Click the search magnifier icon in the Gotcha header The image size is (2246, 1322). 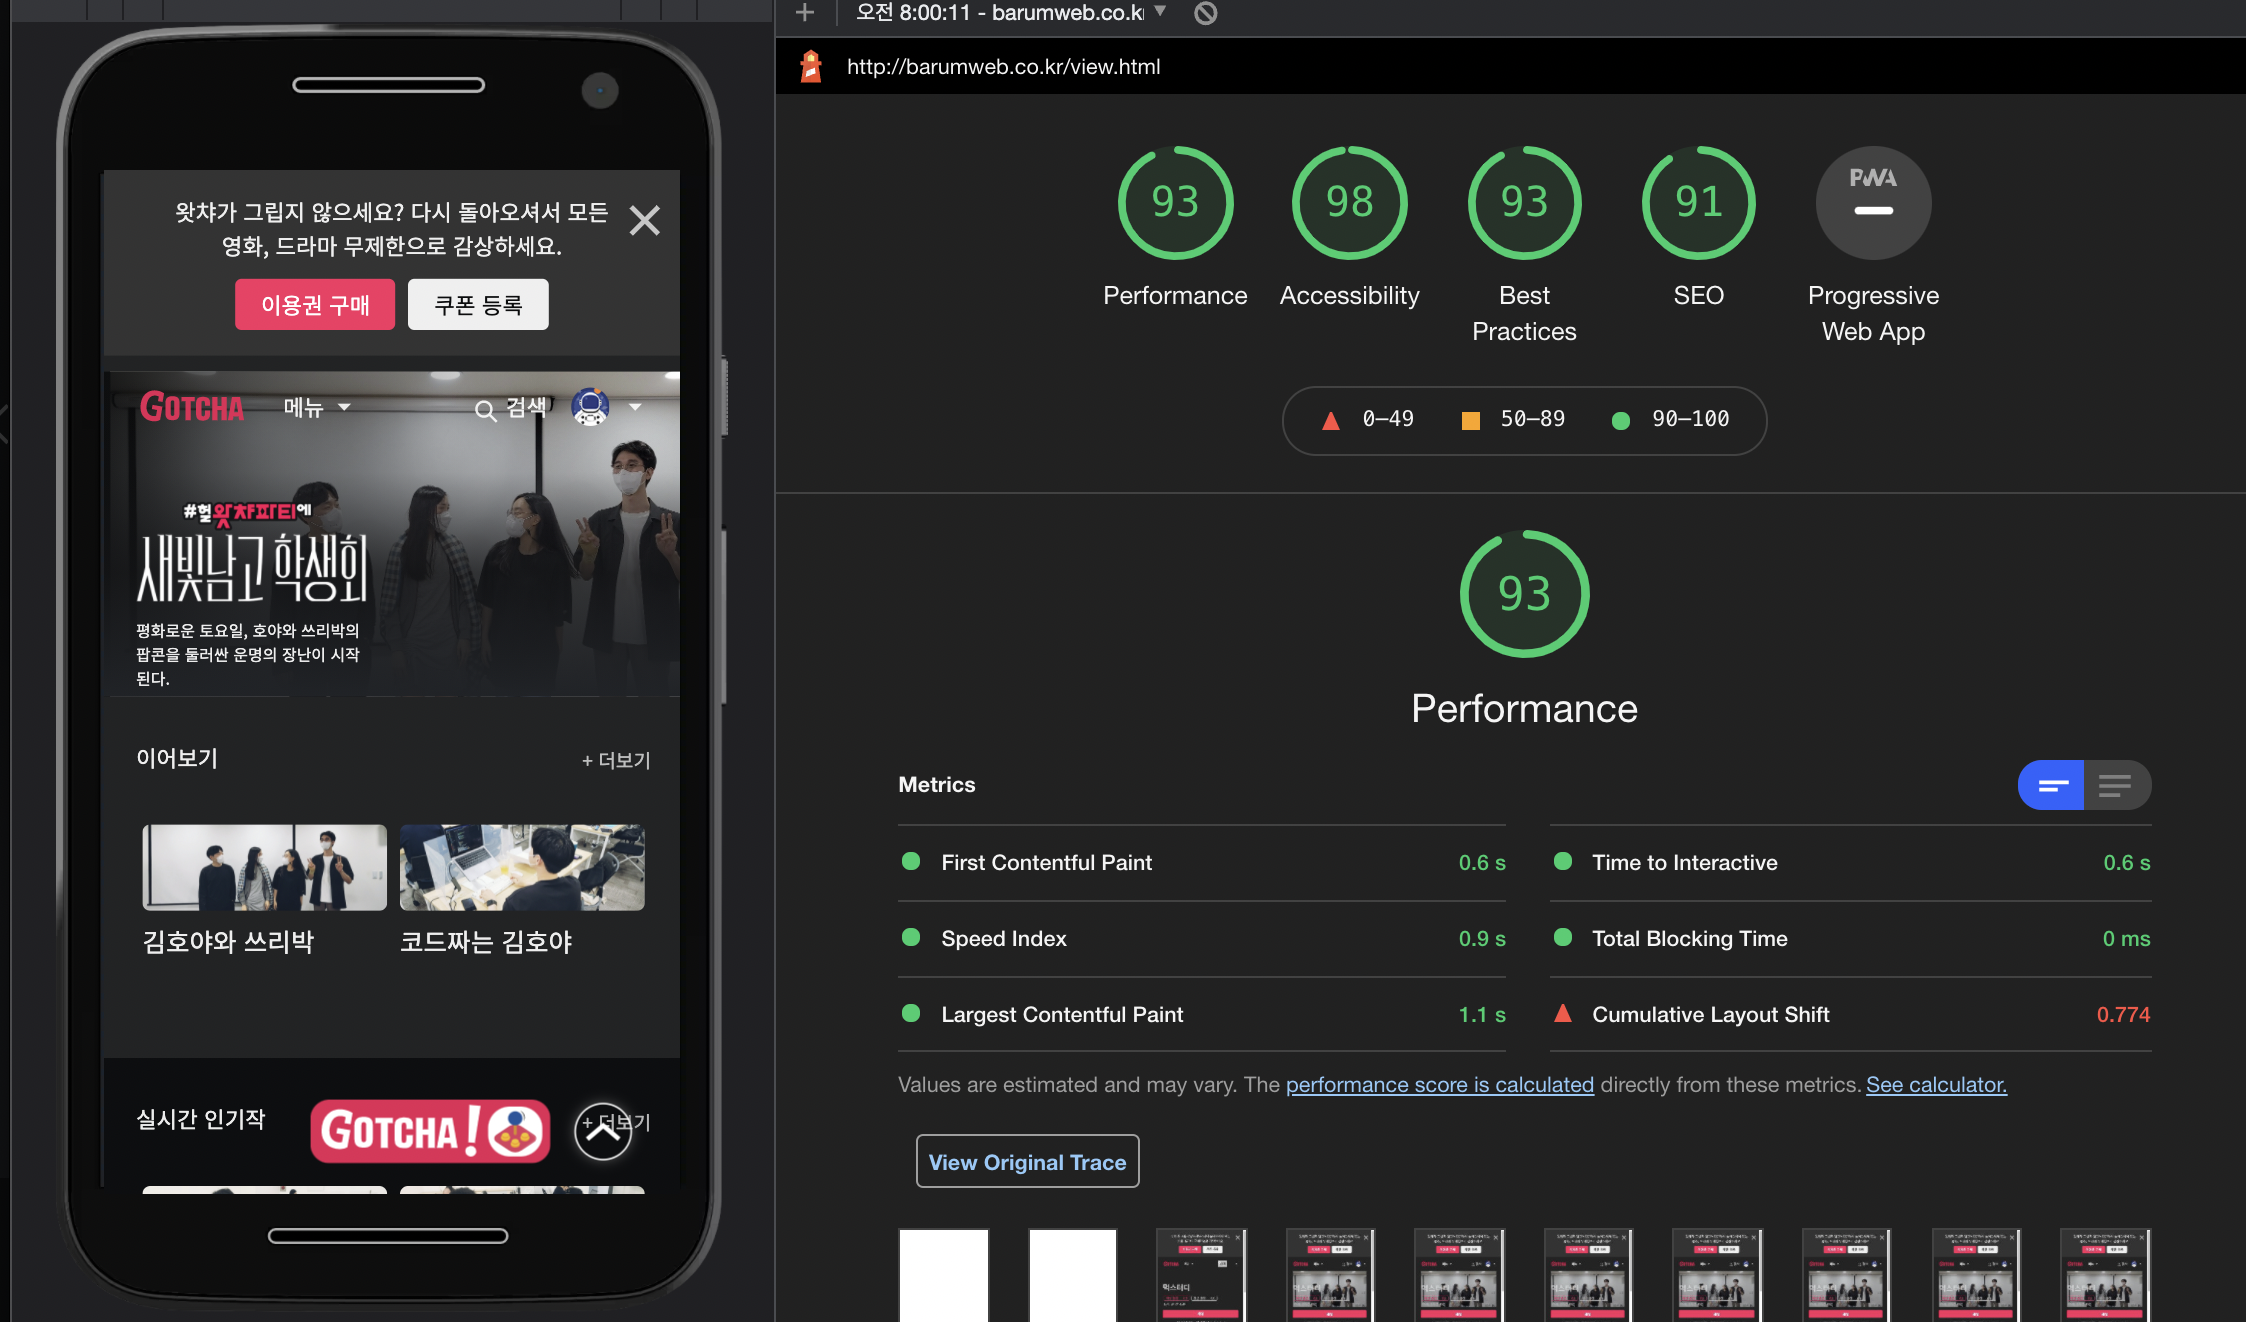pyautogui.click(x=485, y=410)
